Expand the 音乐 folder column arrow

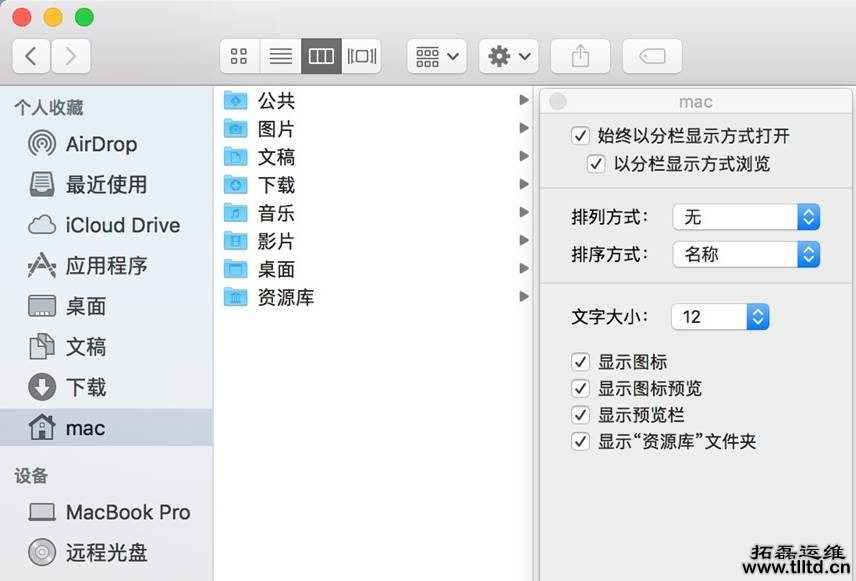click(x=524, y=212)
